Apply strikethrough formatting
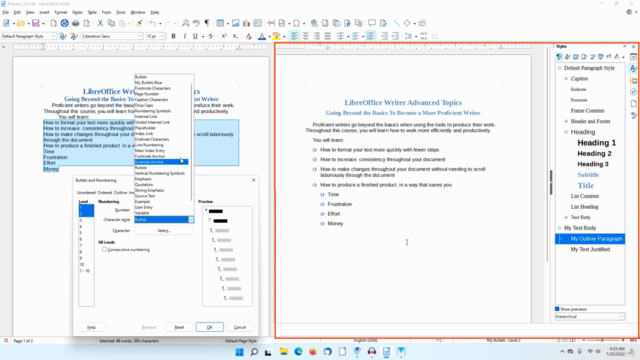This screenshot has width=640, height=360. pyautogui.click(x=211, y=36)
